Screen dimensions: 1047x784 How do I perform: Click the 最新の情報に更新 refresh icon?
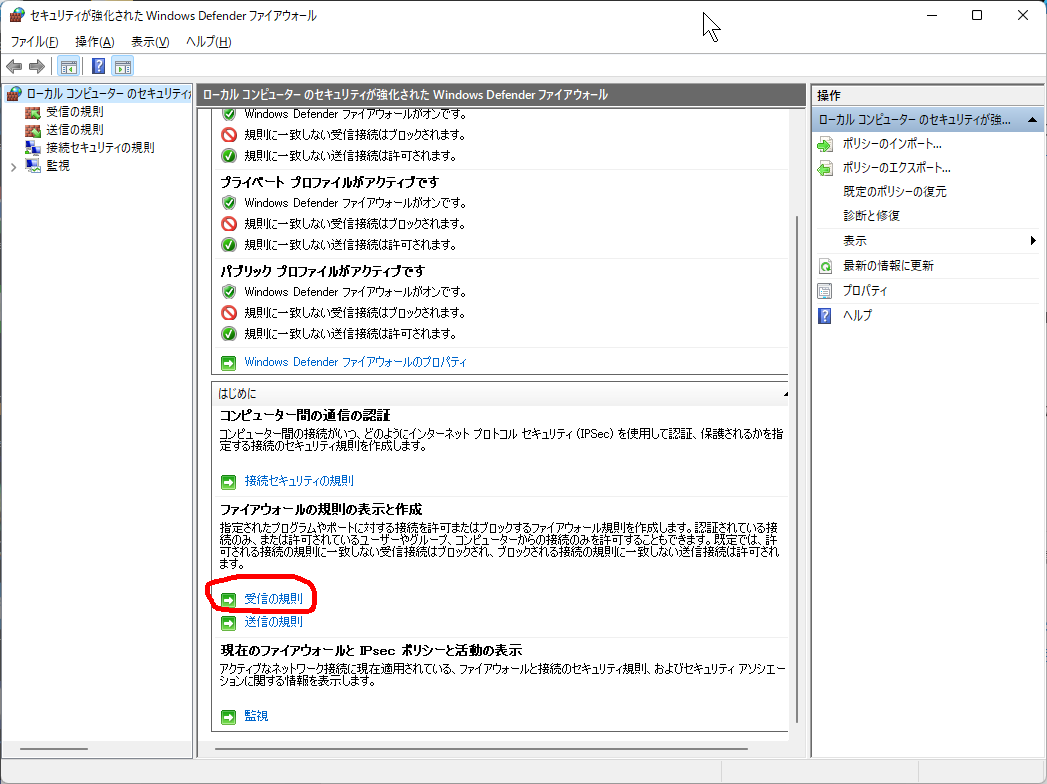click(x=825, y=266)
